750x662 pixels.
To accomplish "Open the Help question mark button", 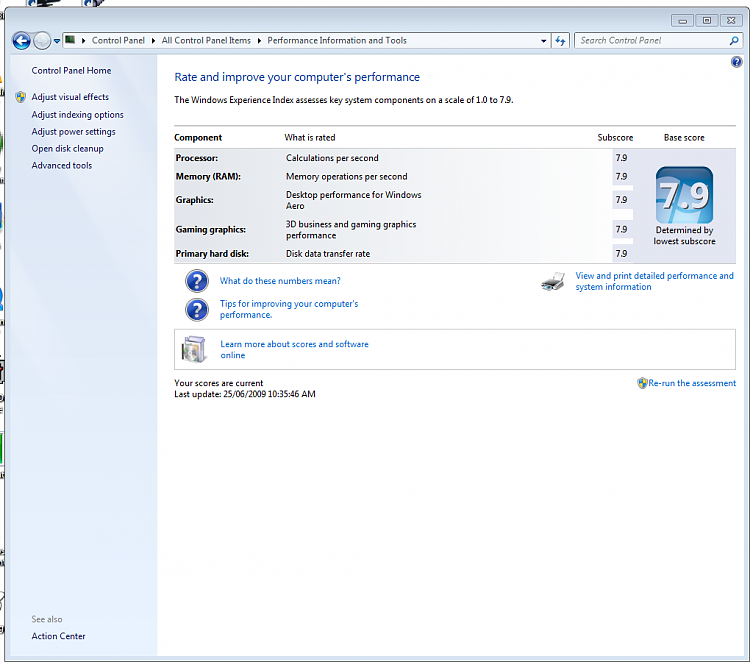I will (x=737, y=62).
